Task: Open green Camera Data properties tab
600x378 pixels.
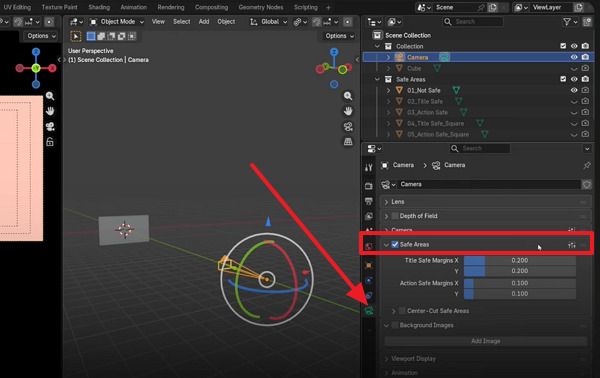Action: [369, 311]
